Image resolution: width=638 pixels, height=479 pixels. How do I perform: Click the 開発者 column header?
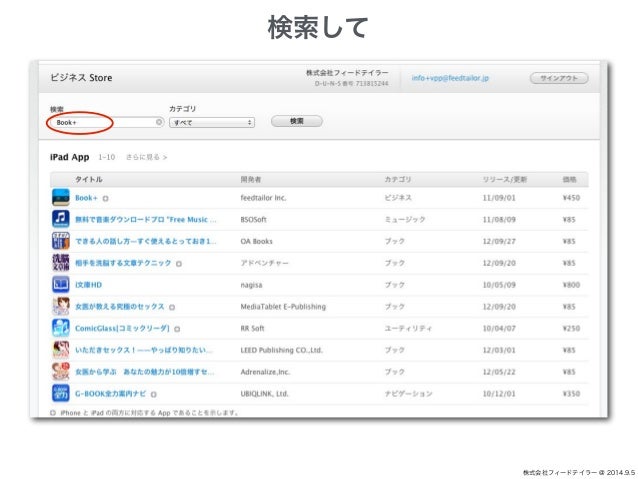point(251,179)
